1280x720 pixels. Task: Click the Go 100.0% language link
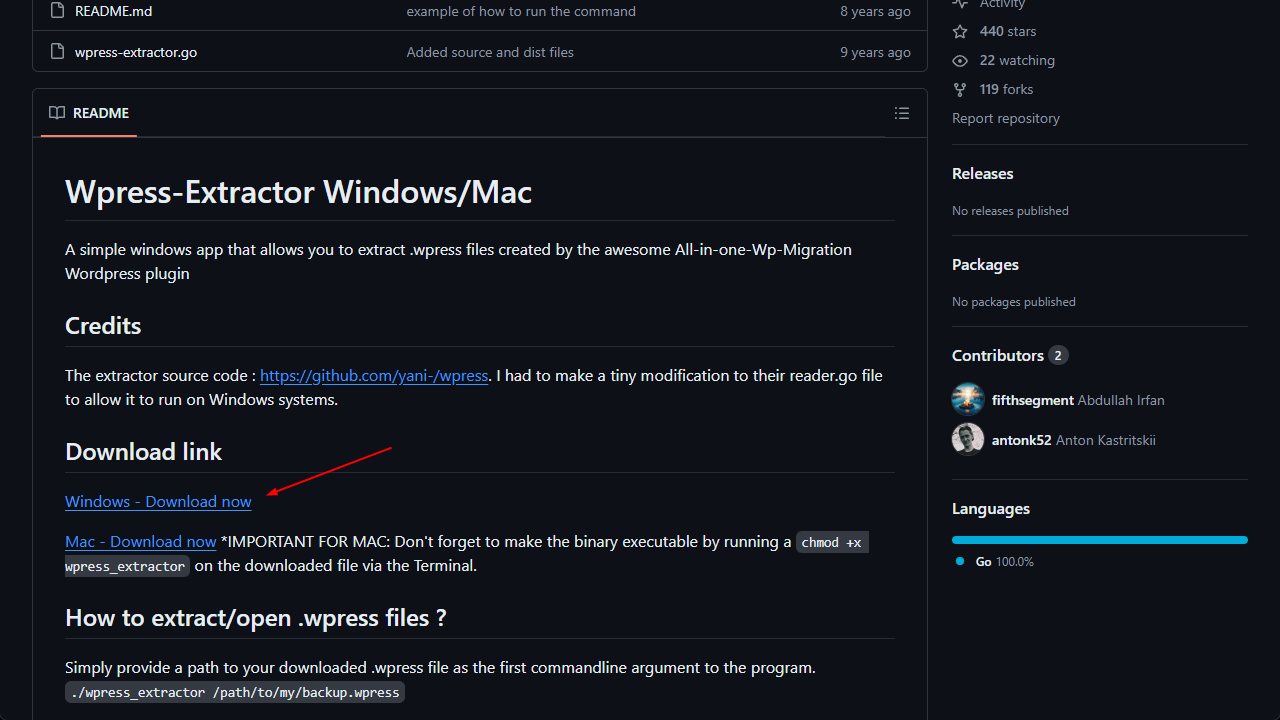[1004, 562]
